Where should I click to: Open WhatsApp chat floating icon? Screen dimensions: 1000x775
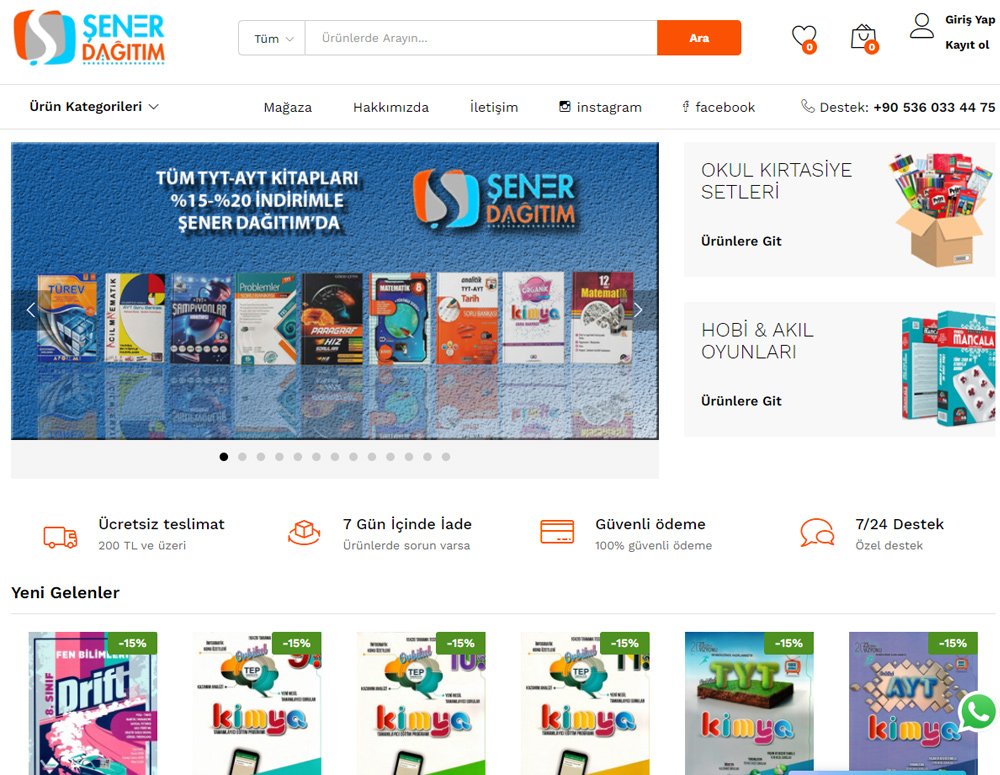coord(978,712)
